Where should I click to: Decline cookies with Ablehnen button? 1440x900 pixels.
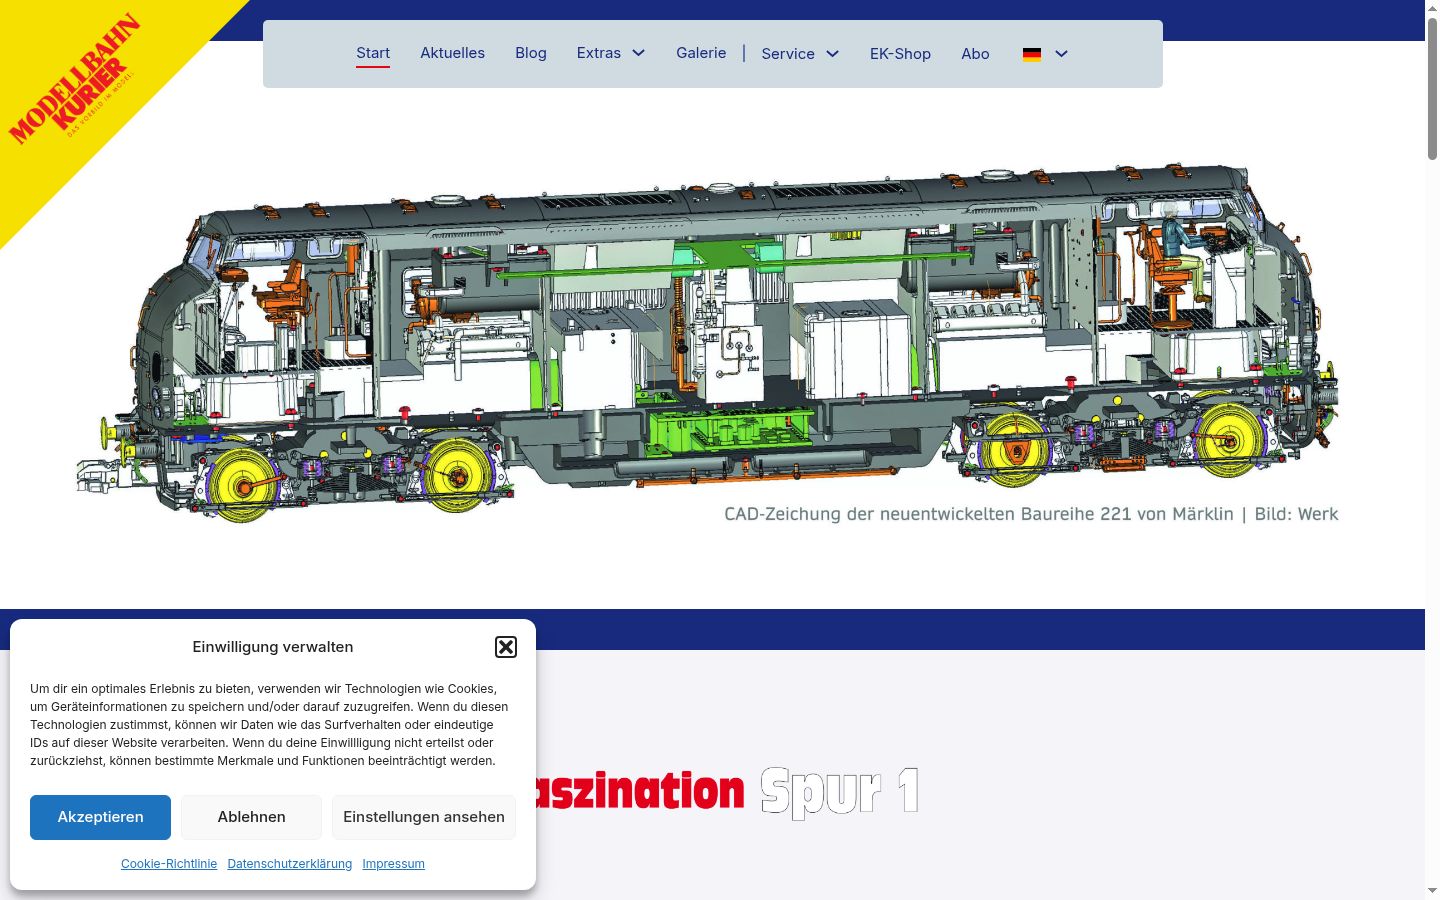point(251,817)
